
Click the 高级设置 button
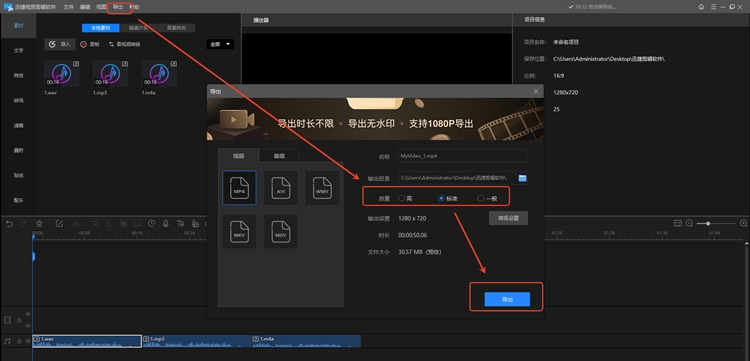click(508, 218)
